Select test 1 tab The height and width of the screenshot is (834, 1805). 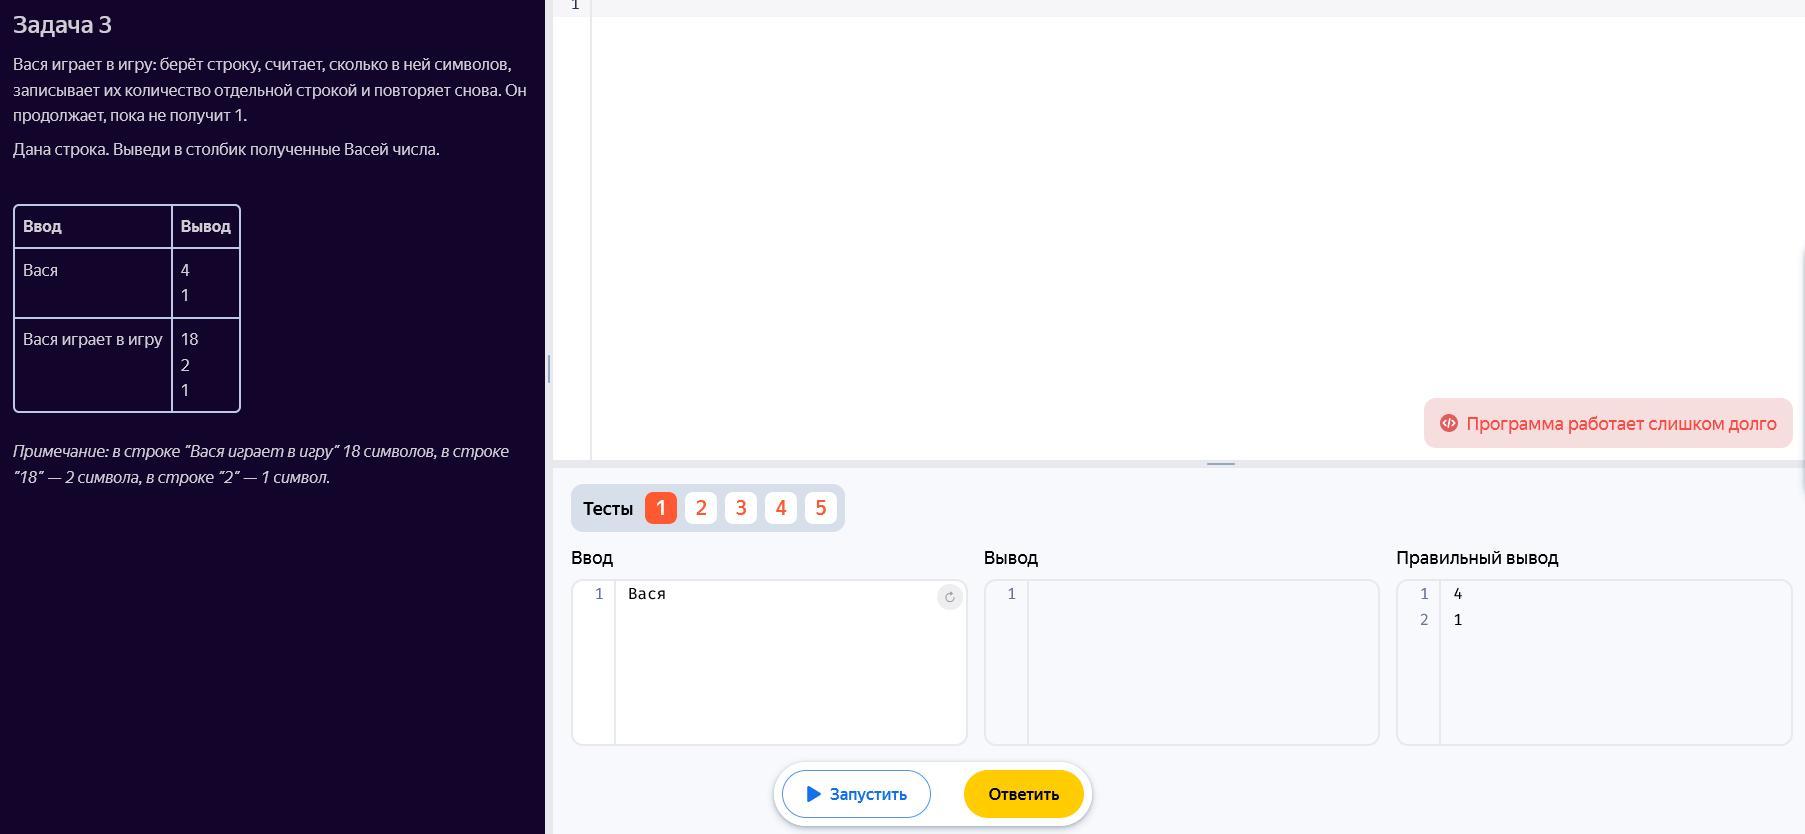(x=660, y=508)
